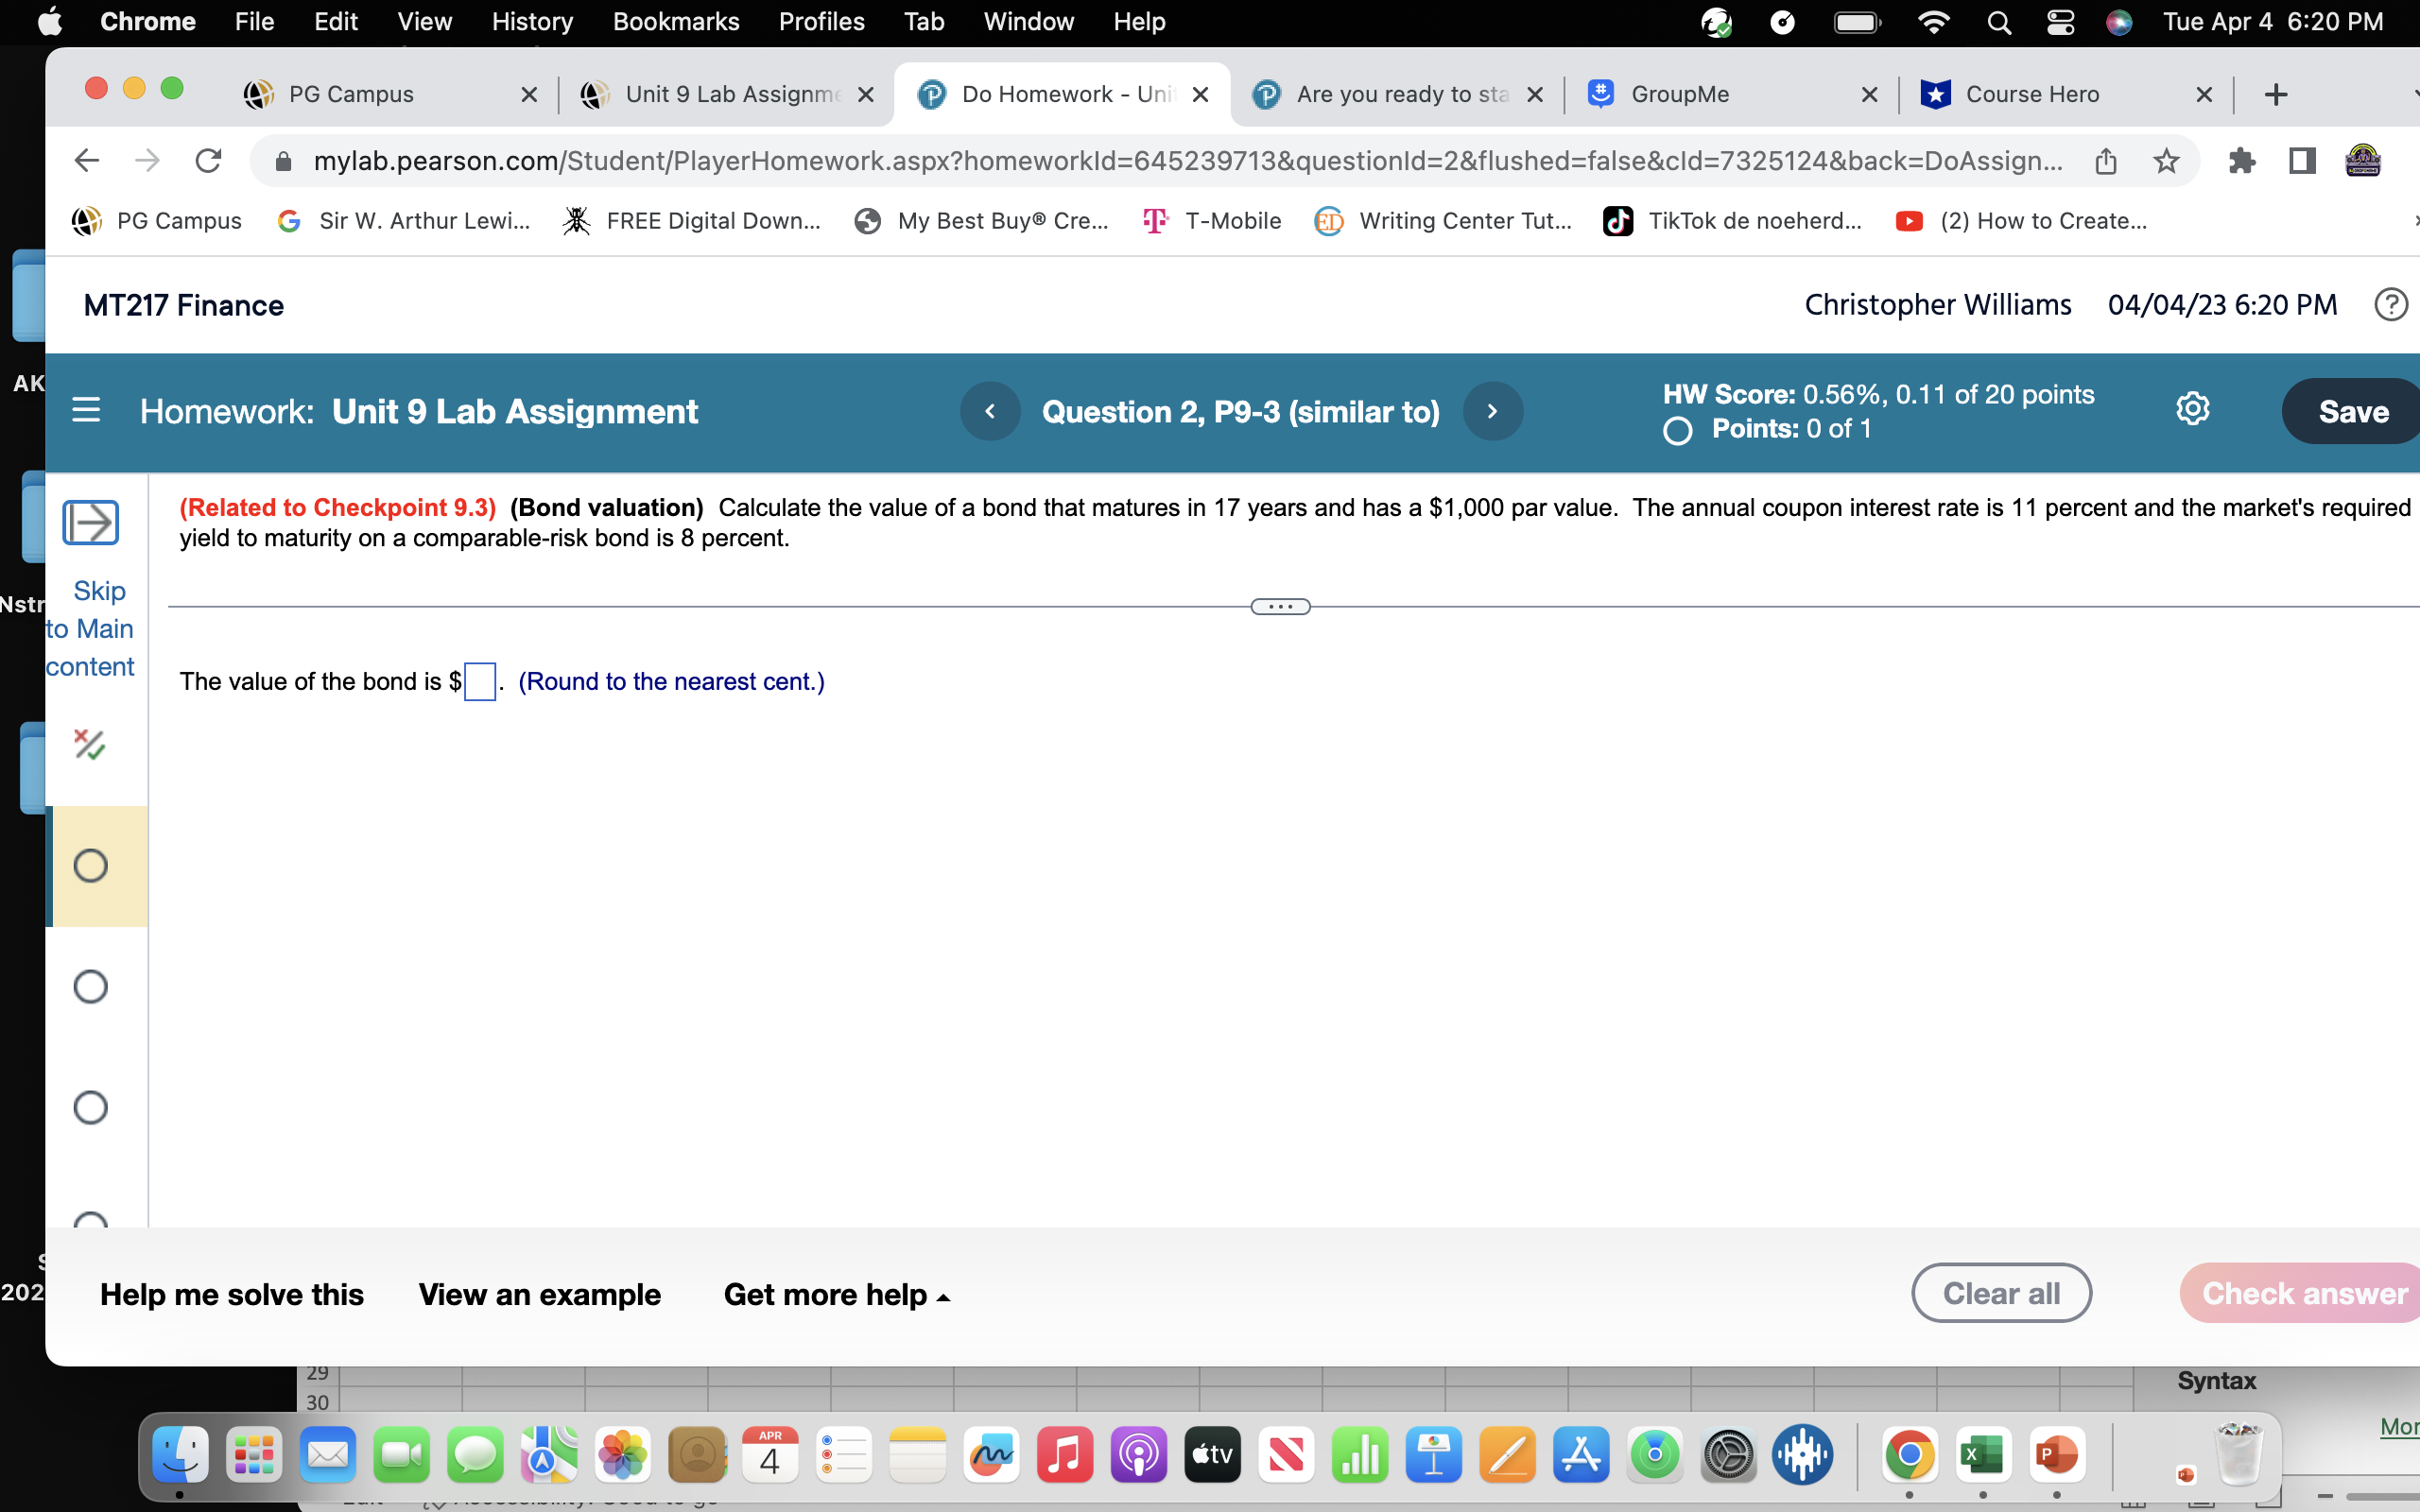Go to next question with right chevron
The width and height of the screenshot is (2420, 1512).
coord(1491,410)
